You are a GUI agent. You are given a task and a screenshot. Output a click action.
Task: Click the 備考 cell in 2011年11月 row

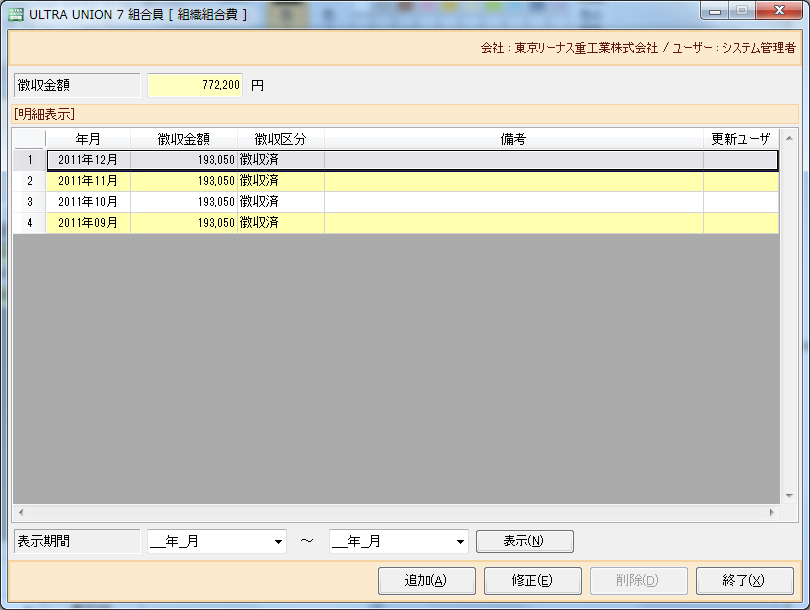point(513,181)
